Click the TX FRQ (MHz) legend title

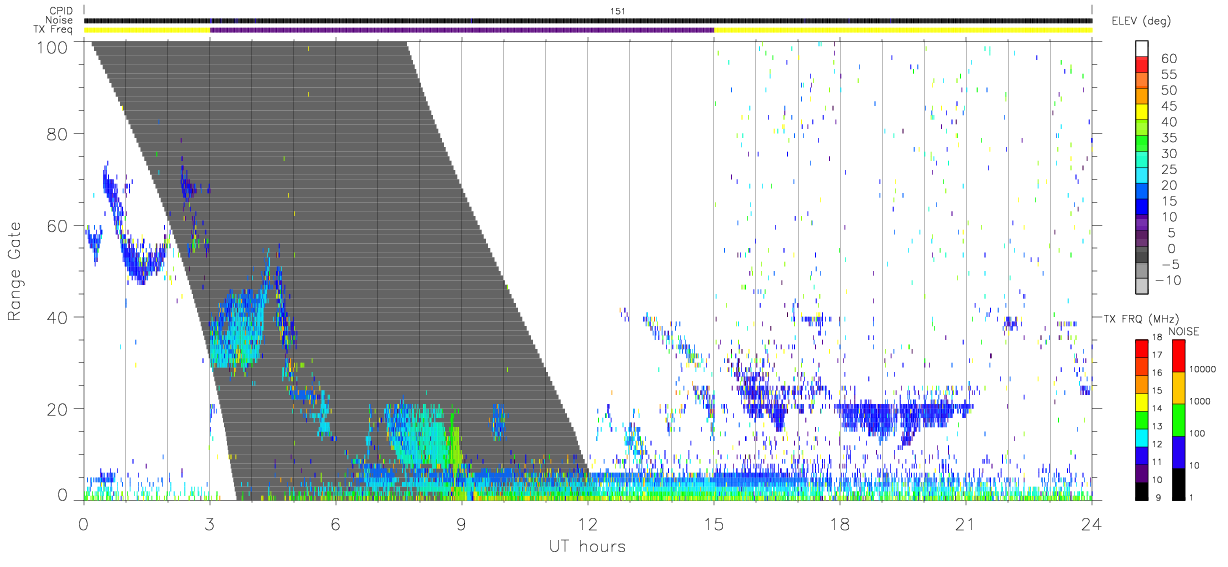coord(1143,319)
